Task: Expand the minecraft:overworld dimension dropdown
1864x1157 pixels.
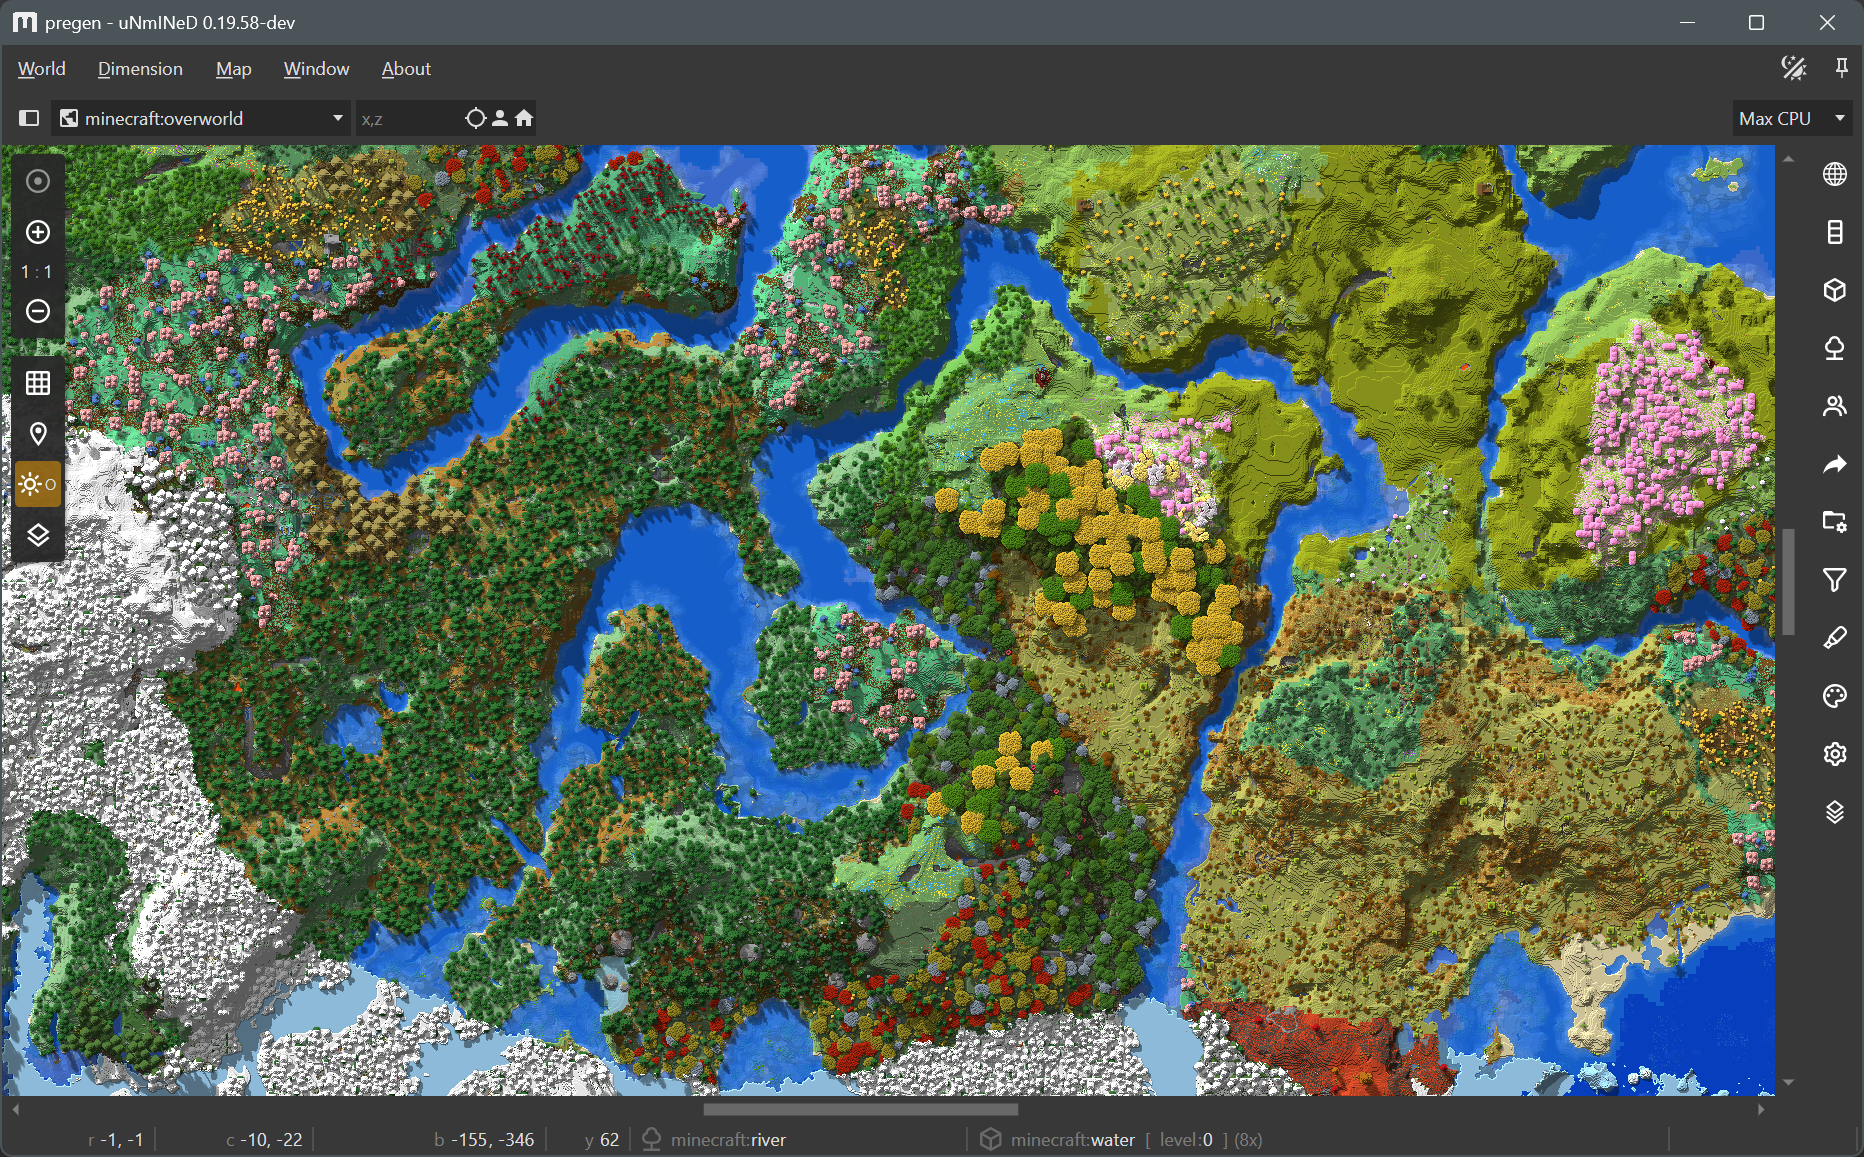Action: [202, 118]
